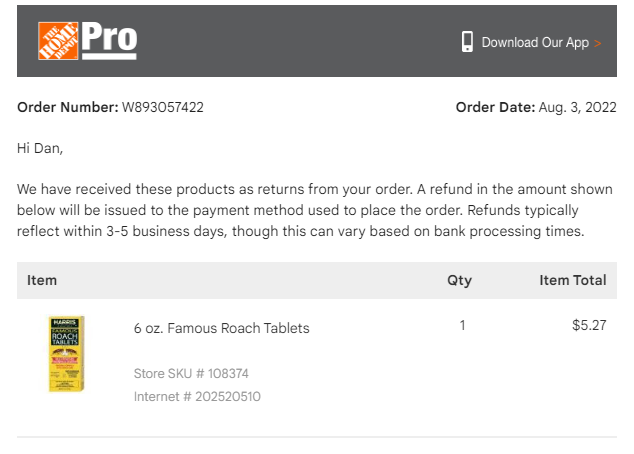Click the quantity value 1
This screenshot has height=454, width=634.
tap(462, 325)
